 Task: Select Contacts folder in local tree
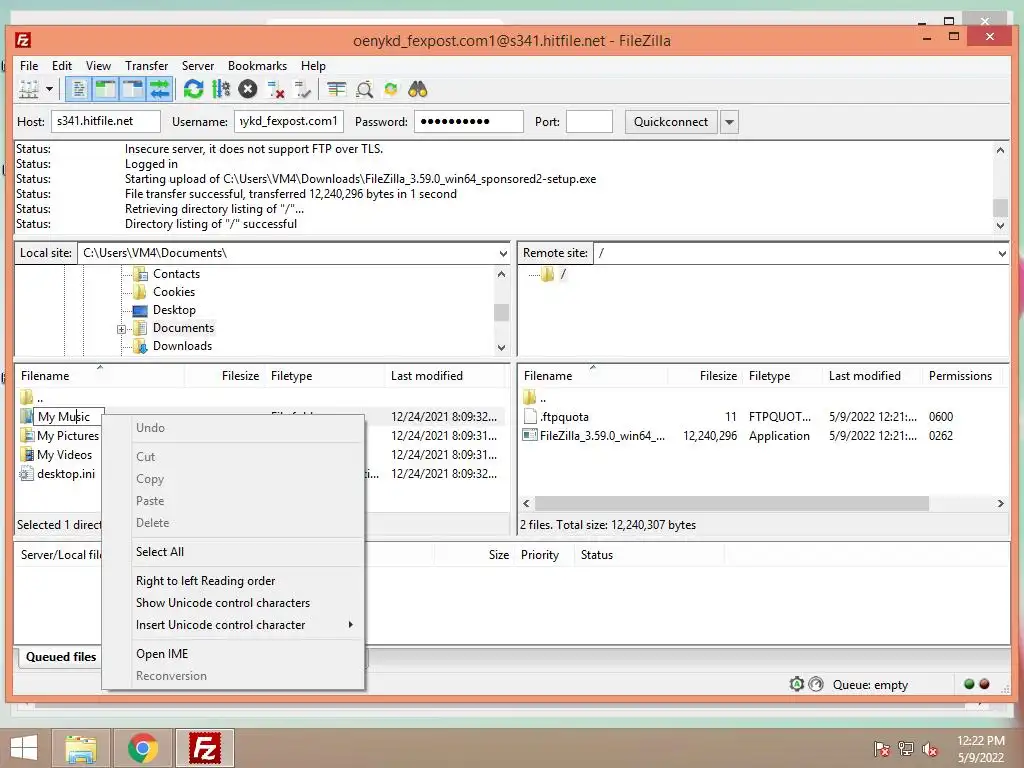pyautogui.click(x=176, y=274)
